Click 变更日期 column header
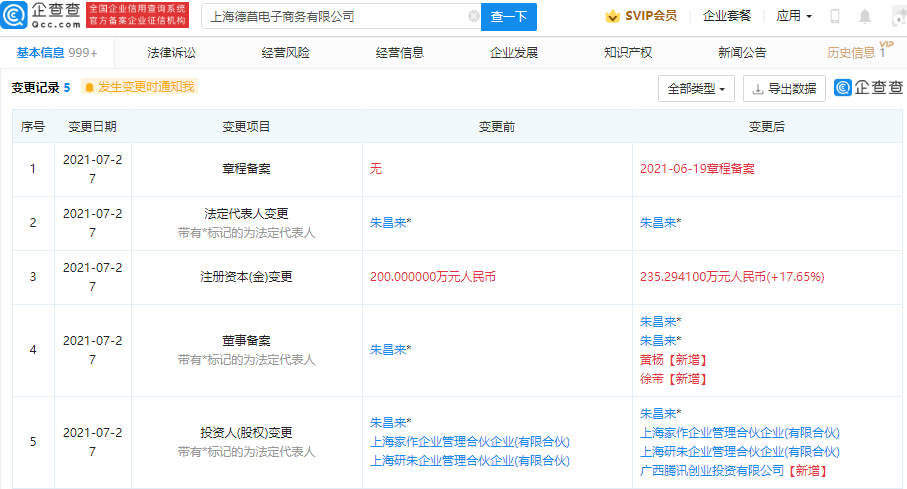 click(93, 127)
